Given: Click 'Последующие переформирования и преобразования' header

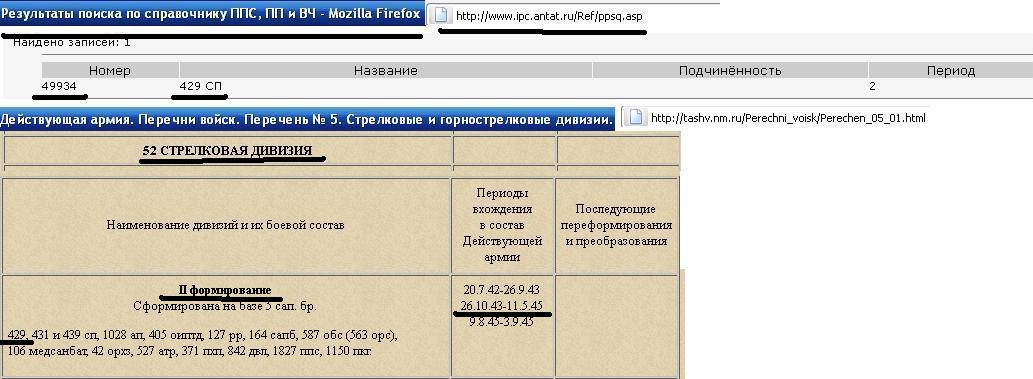Looking at the screenshot, I should click(616, 225).
